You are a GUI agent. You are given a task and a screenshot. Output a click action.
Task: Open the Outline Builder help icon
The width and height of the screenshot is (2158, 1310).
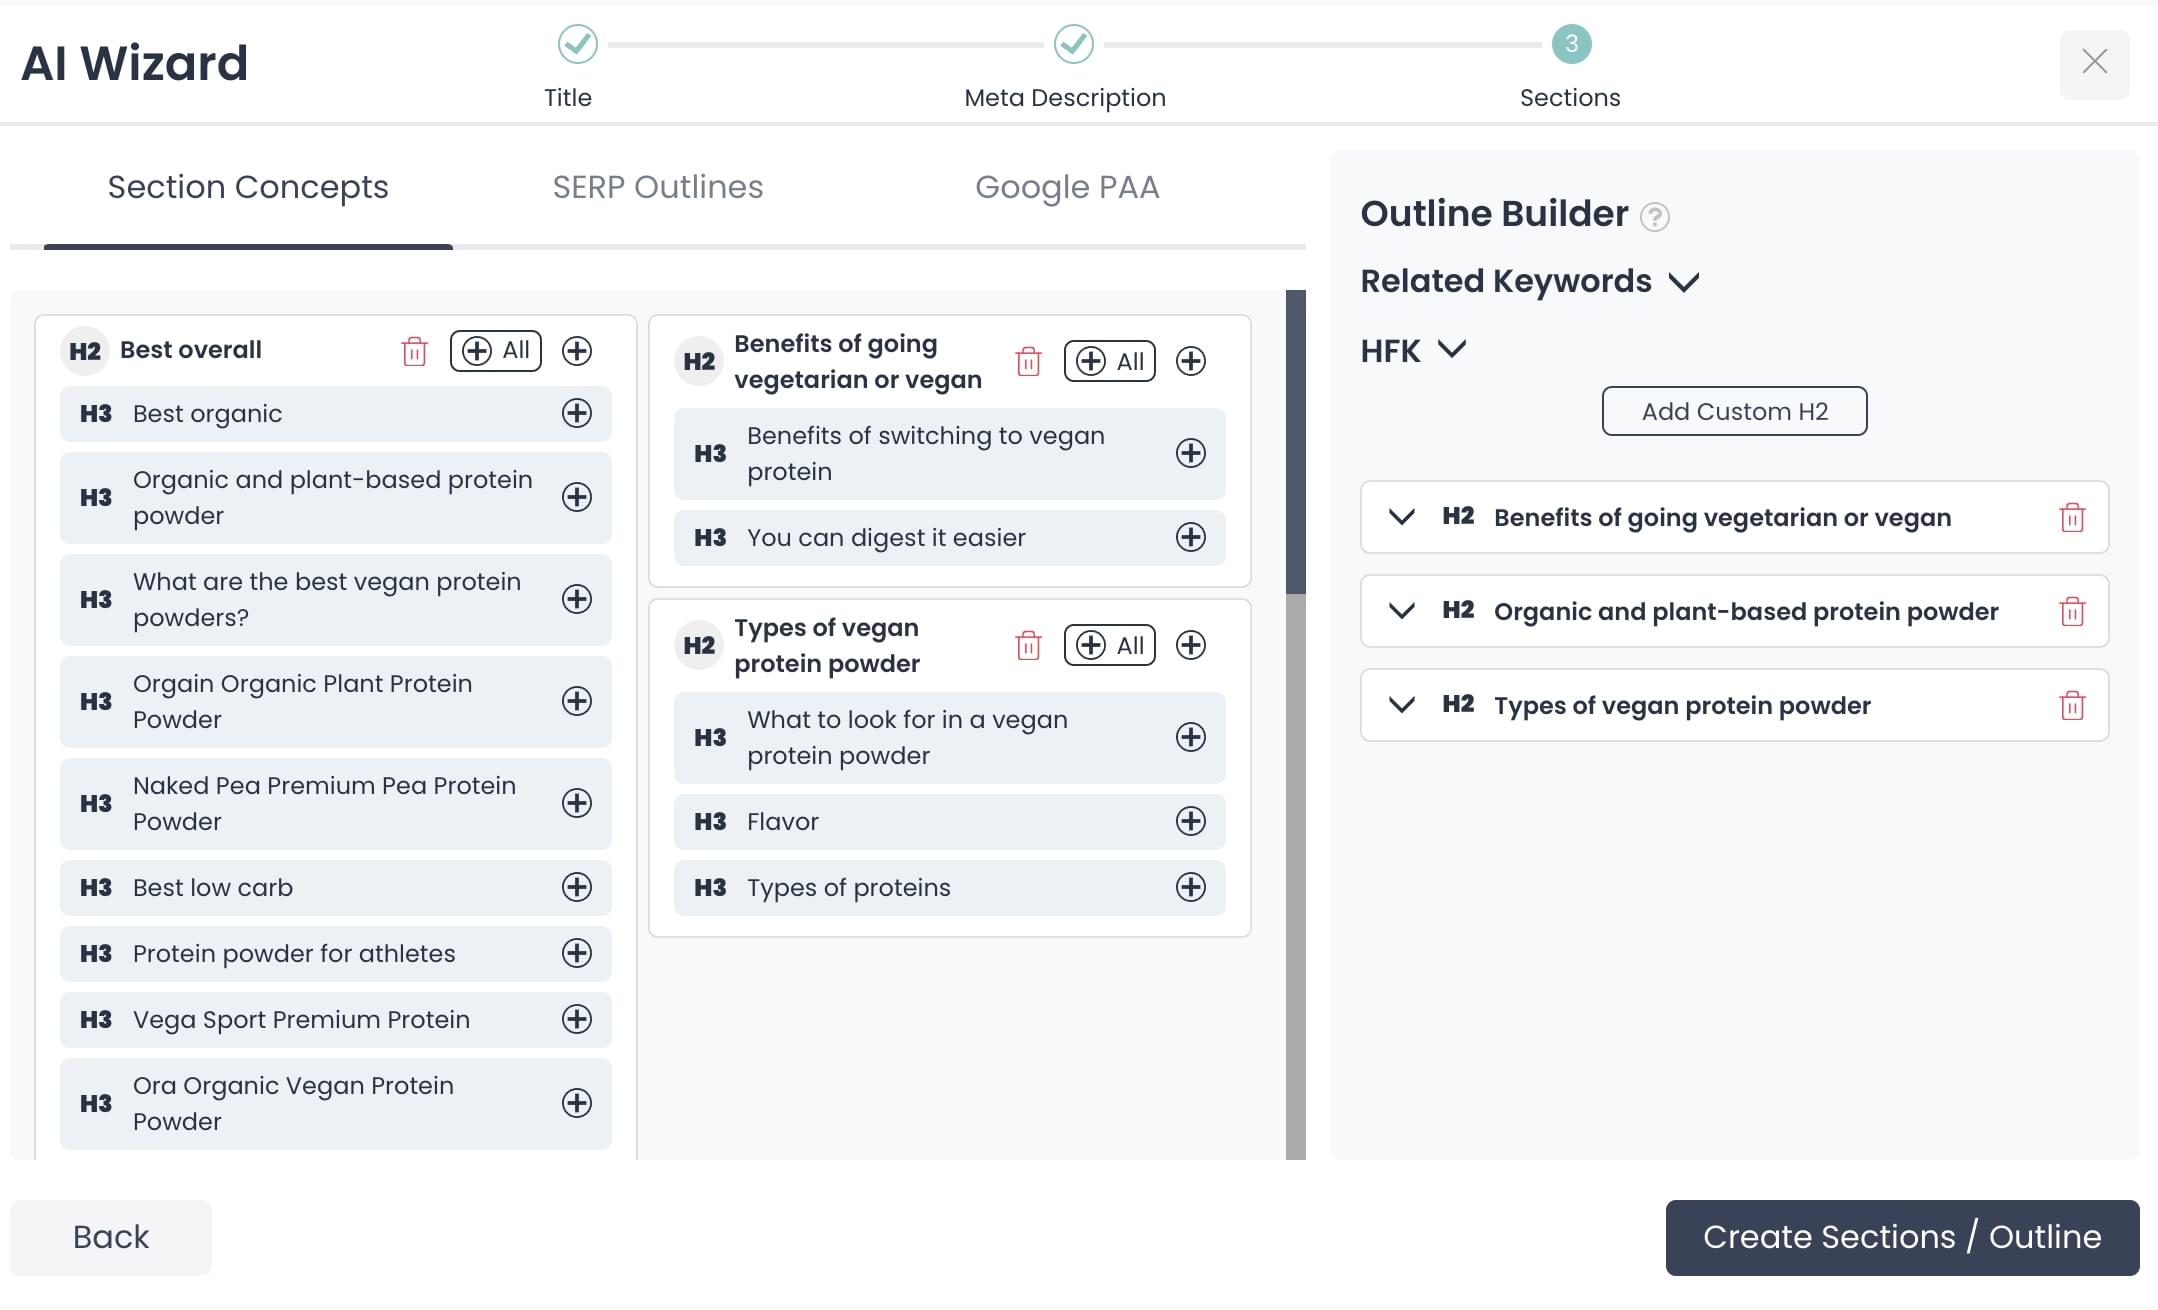(1655, 217)
